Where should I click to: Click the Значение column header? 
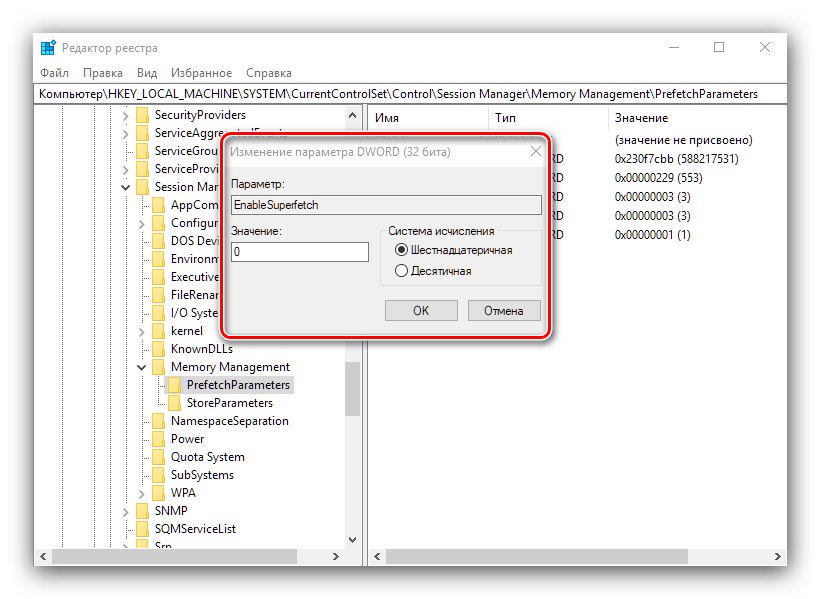[697, 118]
